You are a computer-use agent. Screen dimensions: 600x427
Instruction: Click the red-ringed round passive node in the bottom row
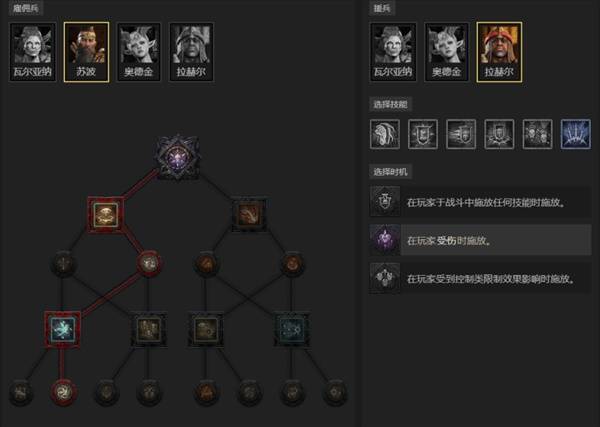(x=64, y=392)
